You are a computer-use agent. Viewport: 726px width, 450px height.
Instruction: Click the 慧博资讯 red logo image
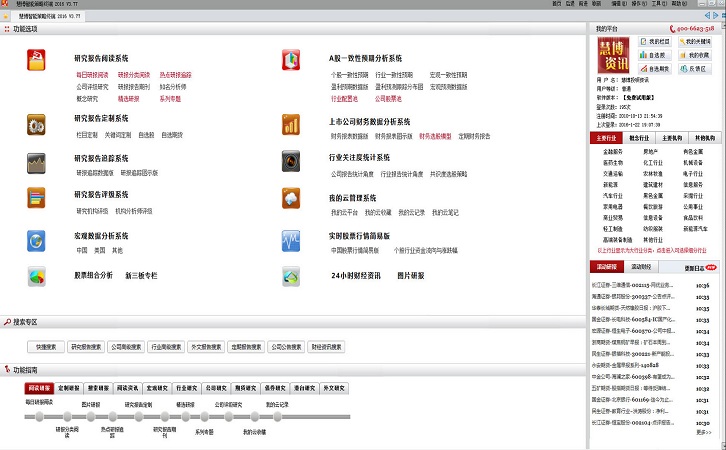(613, 55)
